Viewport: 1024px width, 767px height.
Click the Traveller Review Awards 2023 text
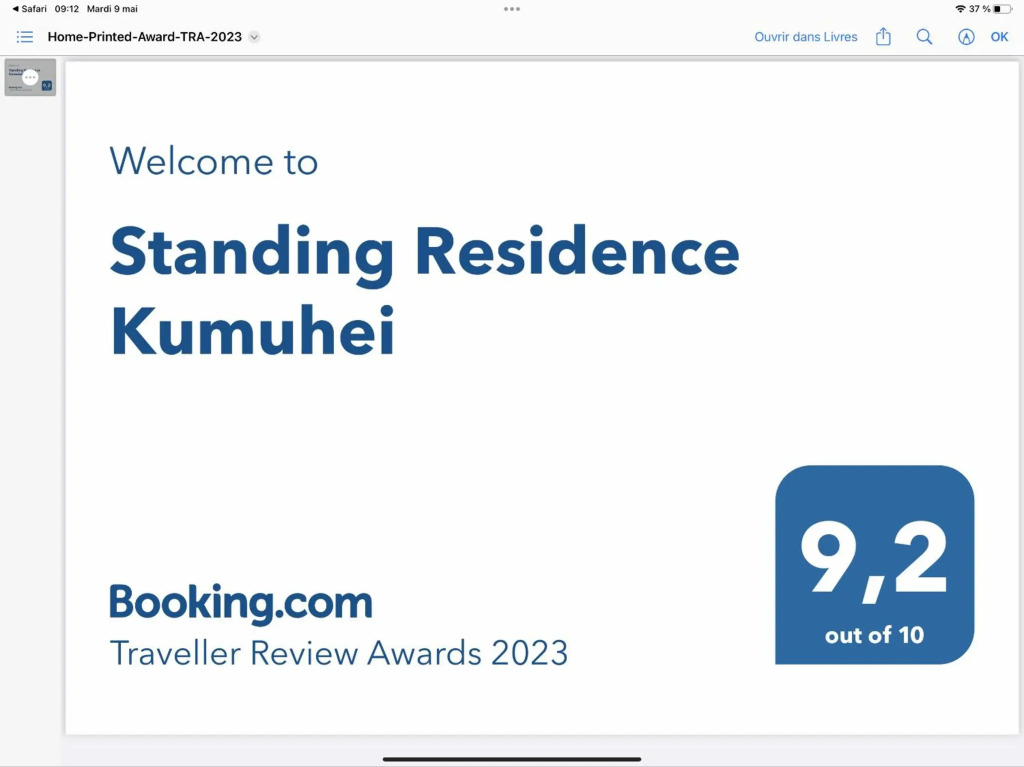click(338, 653)
